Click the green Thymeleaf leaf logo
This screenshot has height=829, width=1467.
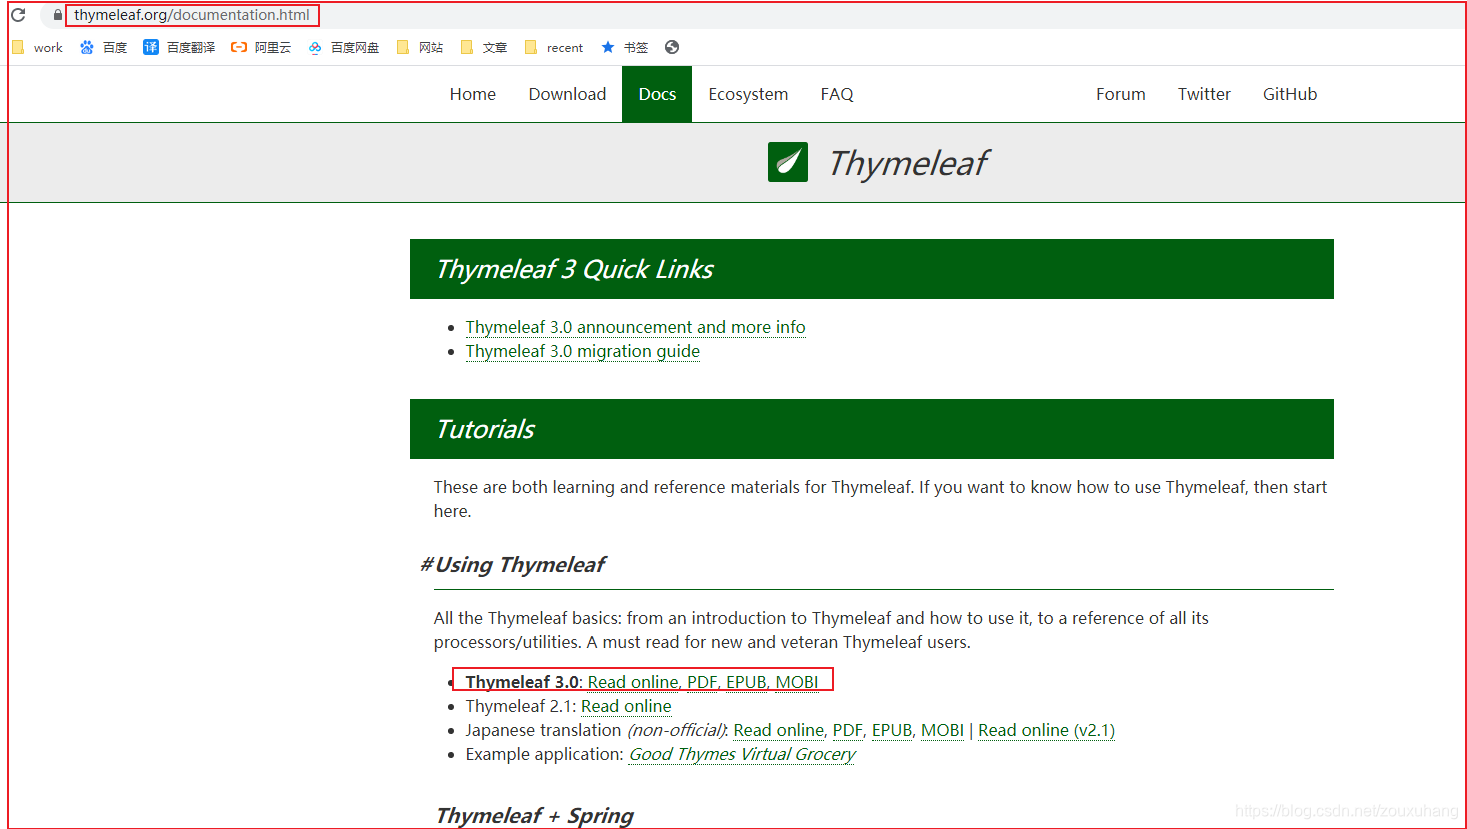(788, 162)
